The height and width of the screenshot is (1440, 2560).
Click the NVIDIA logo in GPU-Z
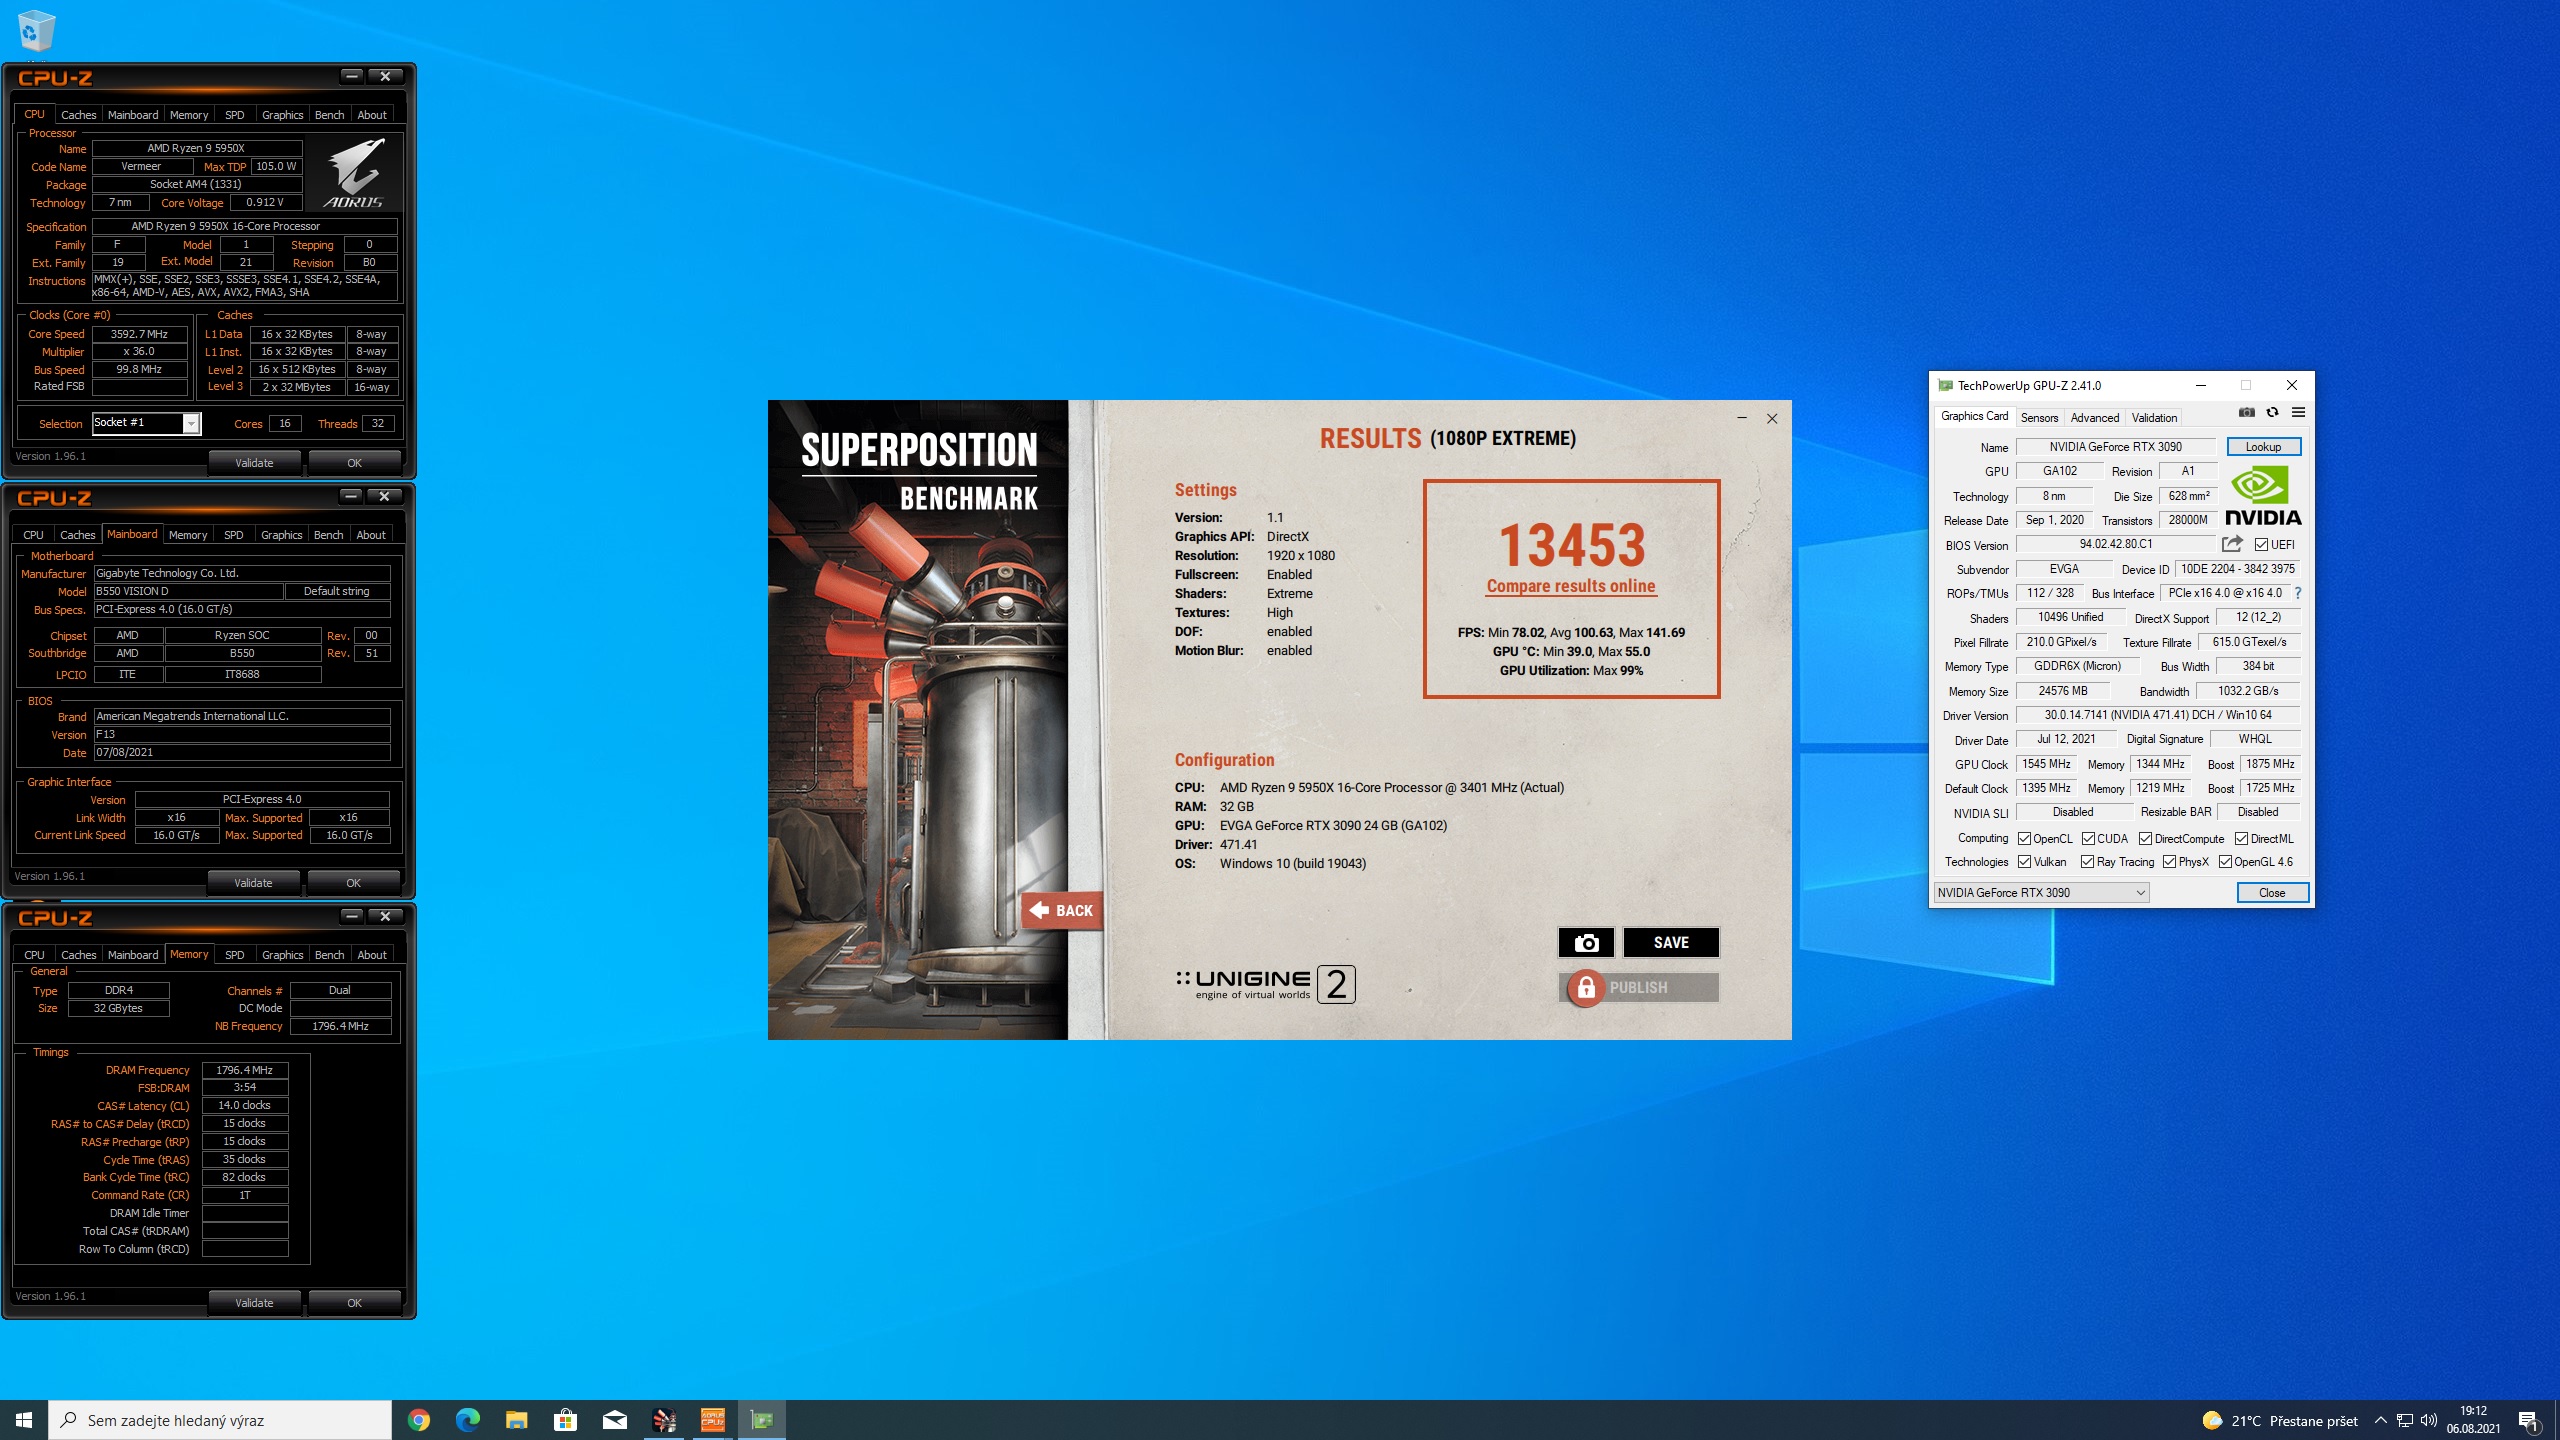pyautogui.click(x=2263, y=496)
